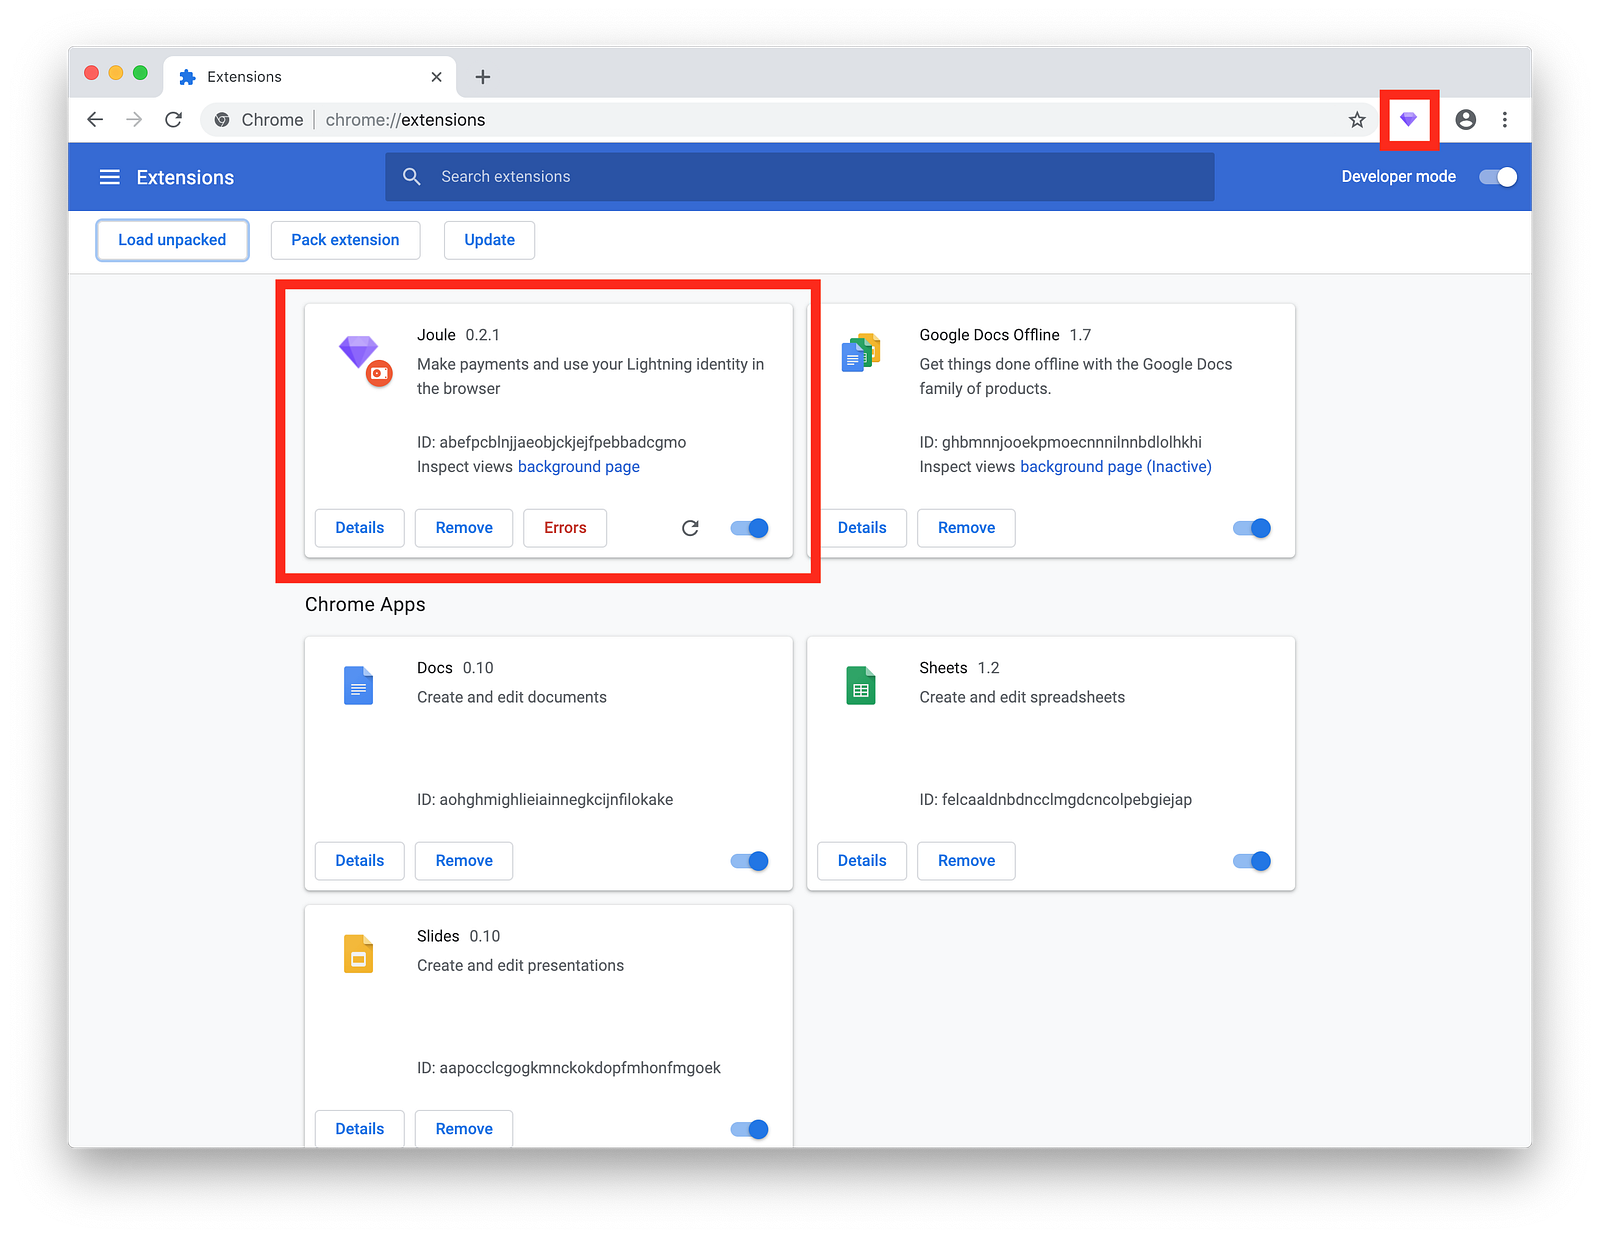Select Joule ID abefpcblnjjaeobjckjejfpebbadcgmo text
The height and width of the screenshot is (1238, 1600).
tap(552, 442)
